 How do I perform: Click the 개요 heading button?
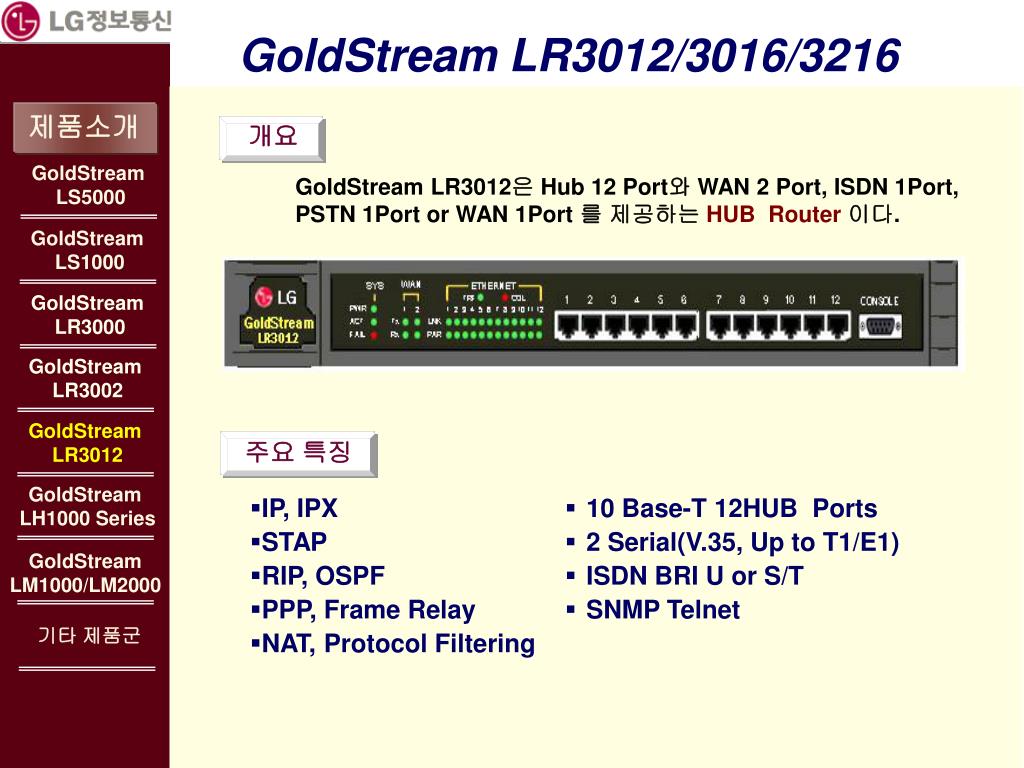(x=272, y=138)
